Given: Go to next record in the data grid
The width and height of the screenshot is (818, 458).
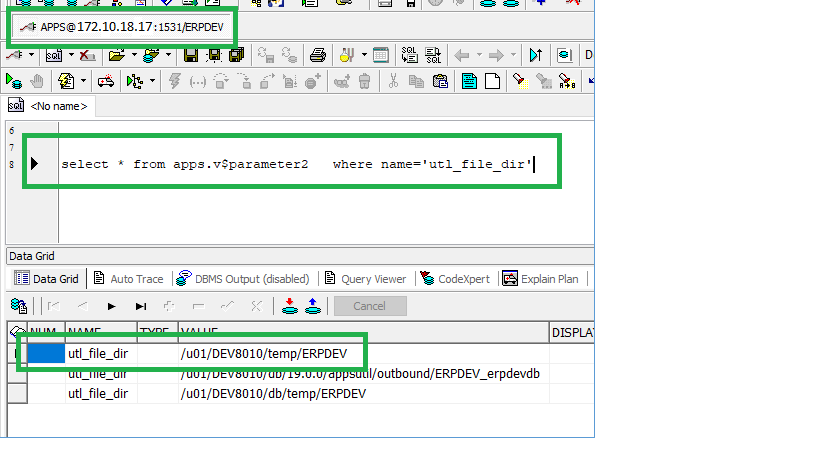Looking at the screenshot, I should (112, 306).
